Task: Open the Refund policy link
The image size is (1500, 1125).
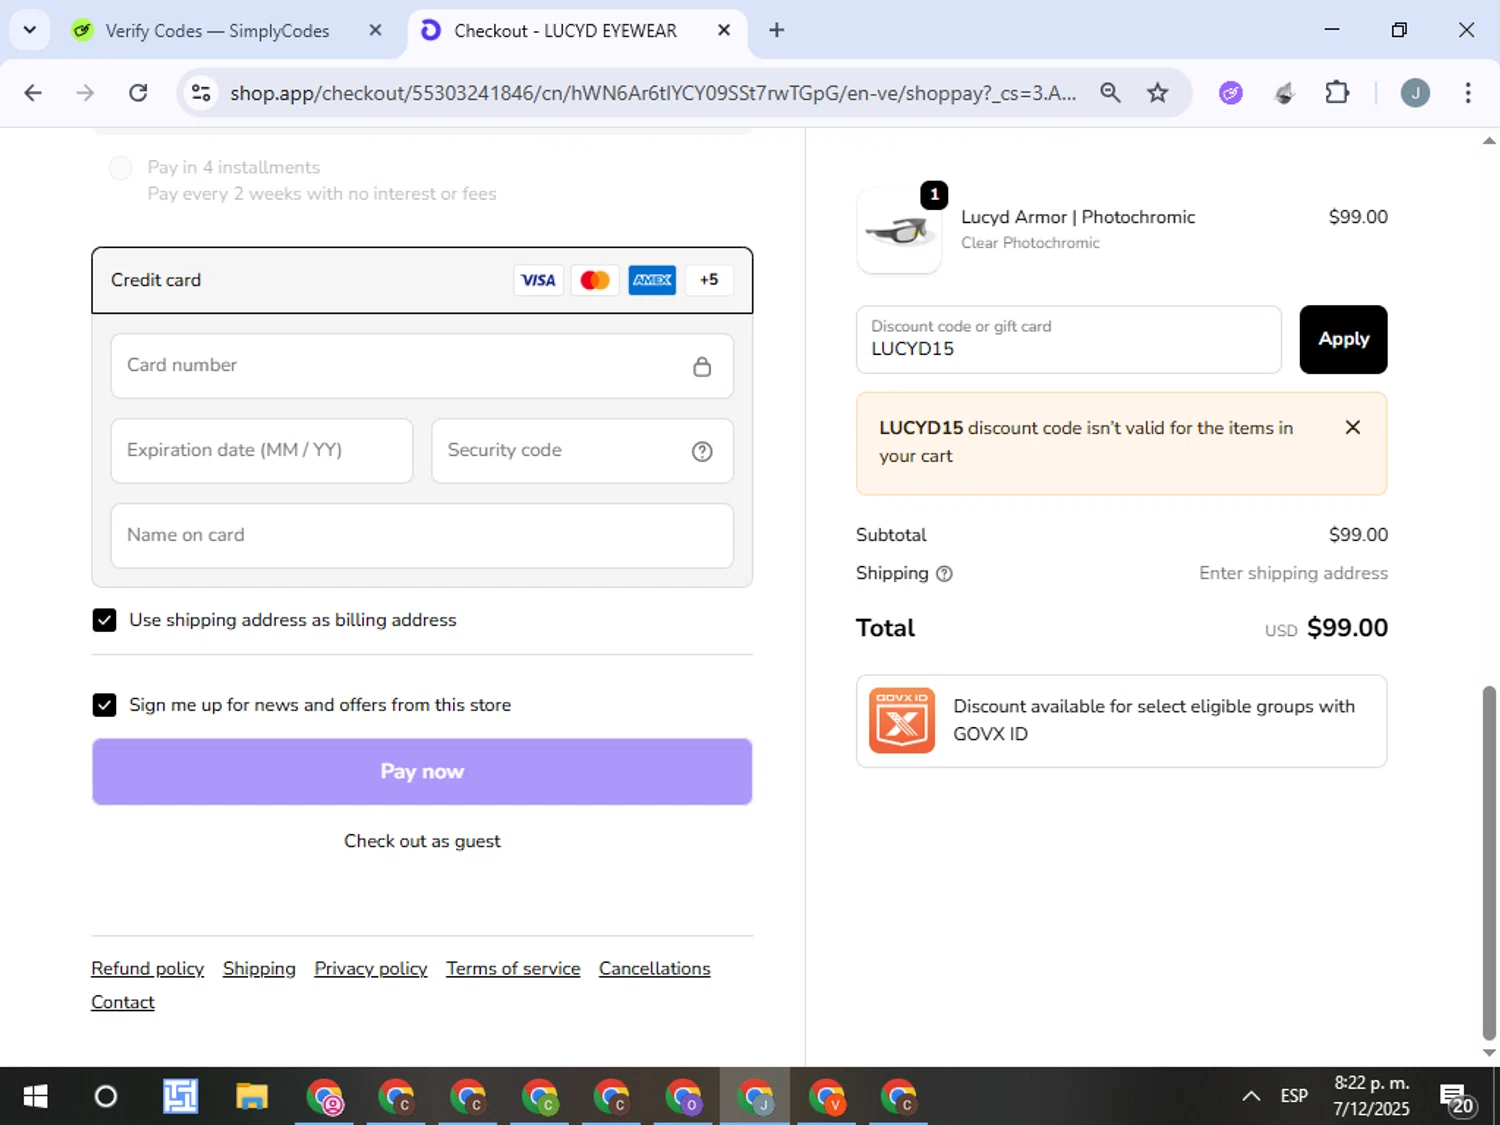Action: pyautogui.click(x=147, y=968)
